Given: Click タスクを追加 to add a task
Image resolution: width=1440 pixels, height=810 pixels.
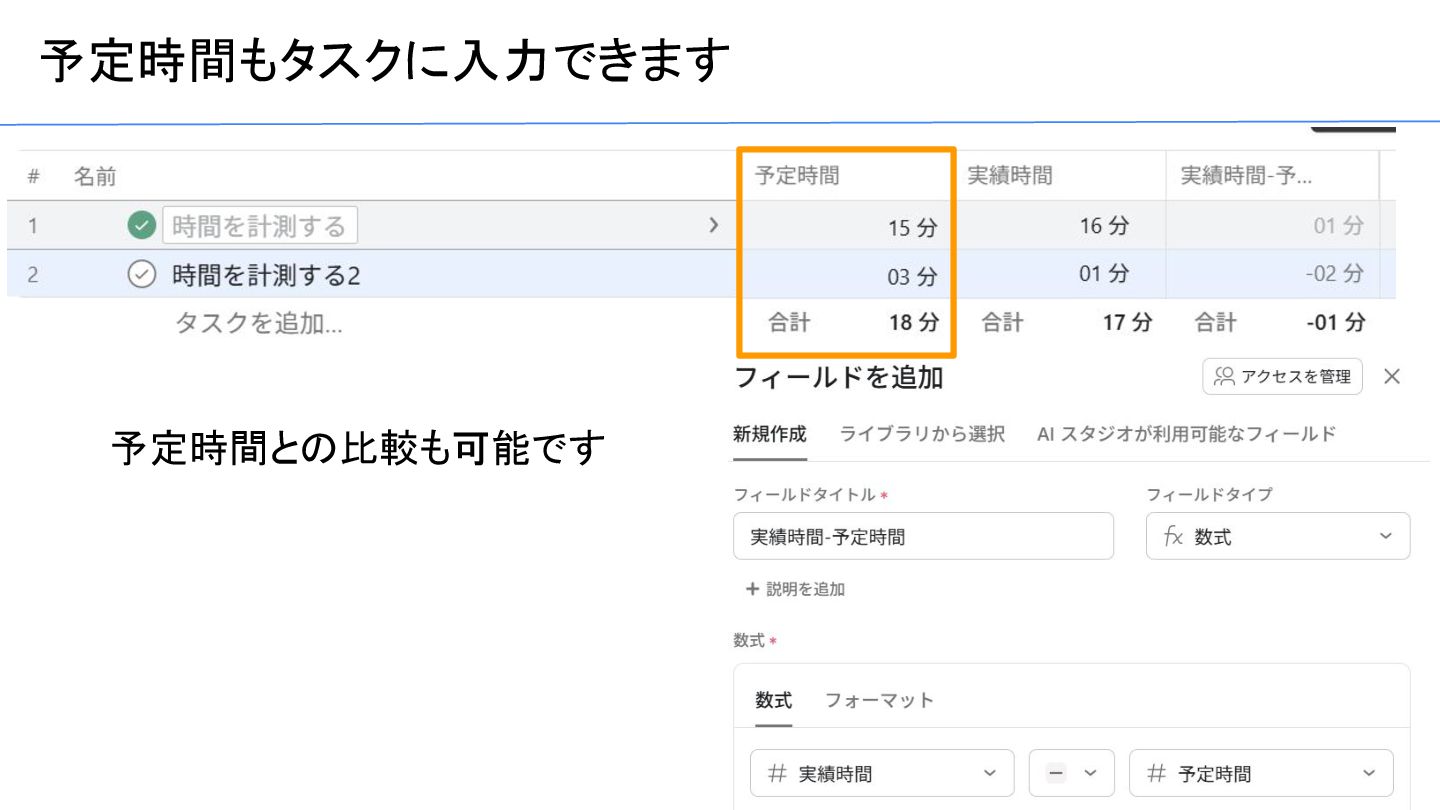Looking at the screenshot, I should (x=258, y=323).
